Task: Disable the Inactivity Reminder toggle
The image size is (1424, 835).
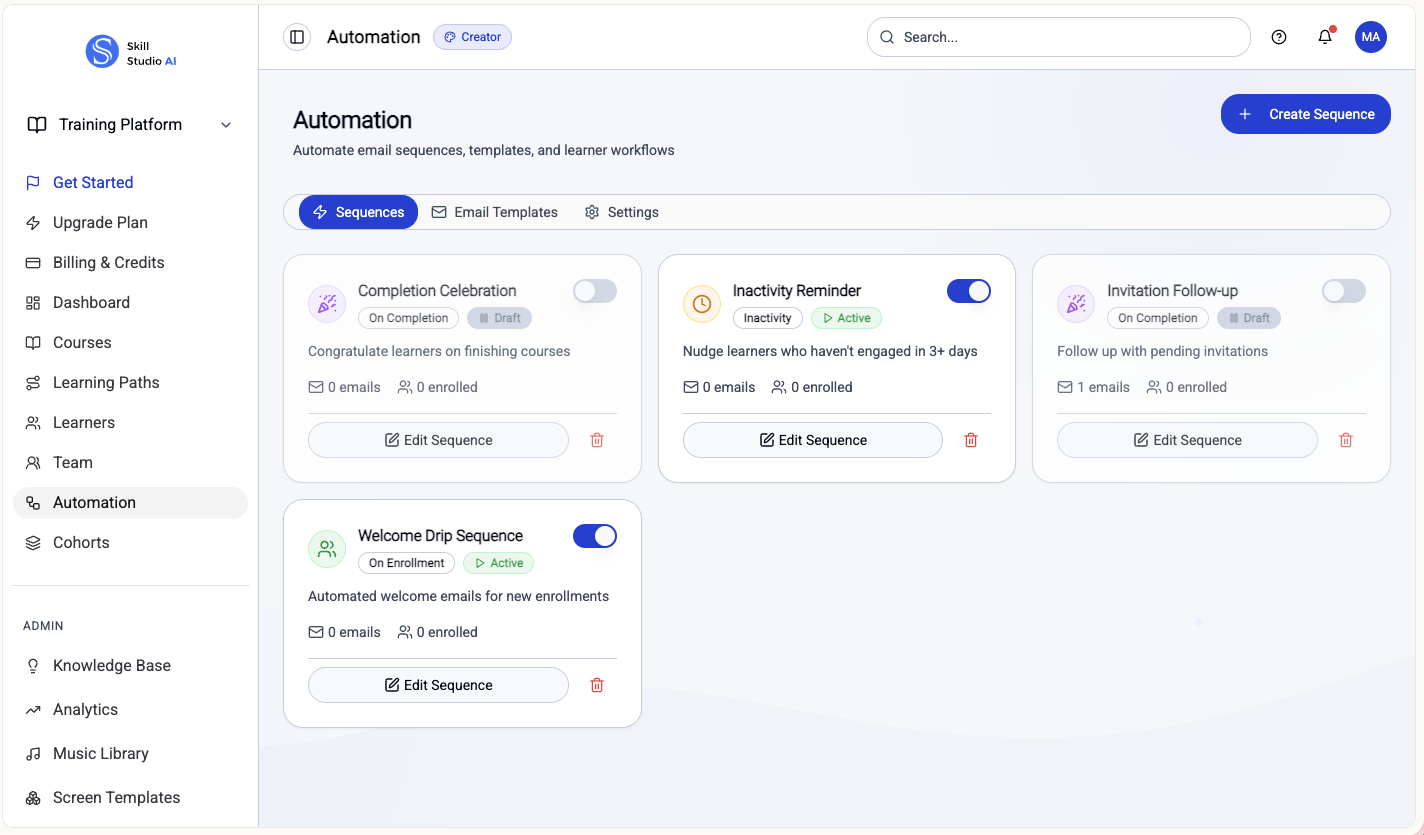Action: (969, 291)
